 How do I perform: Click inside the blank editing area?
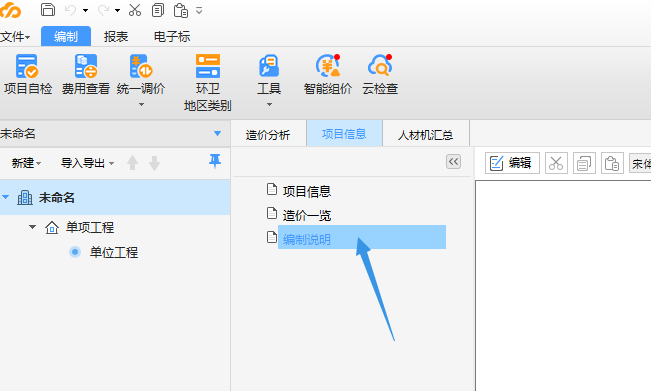tap(563, 286)
